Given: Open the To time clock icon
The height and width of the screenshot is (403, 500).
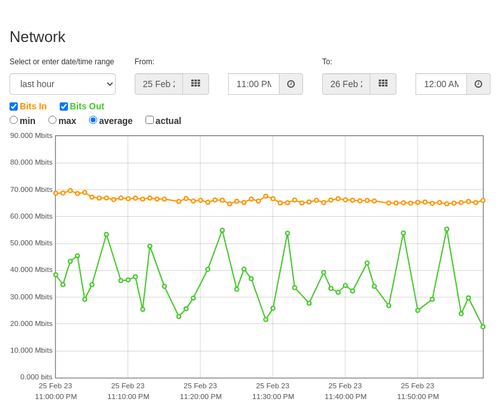Looking at the screenshot, I should 478,84.
